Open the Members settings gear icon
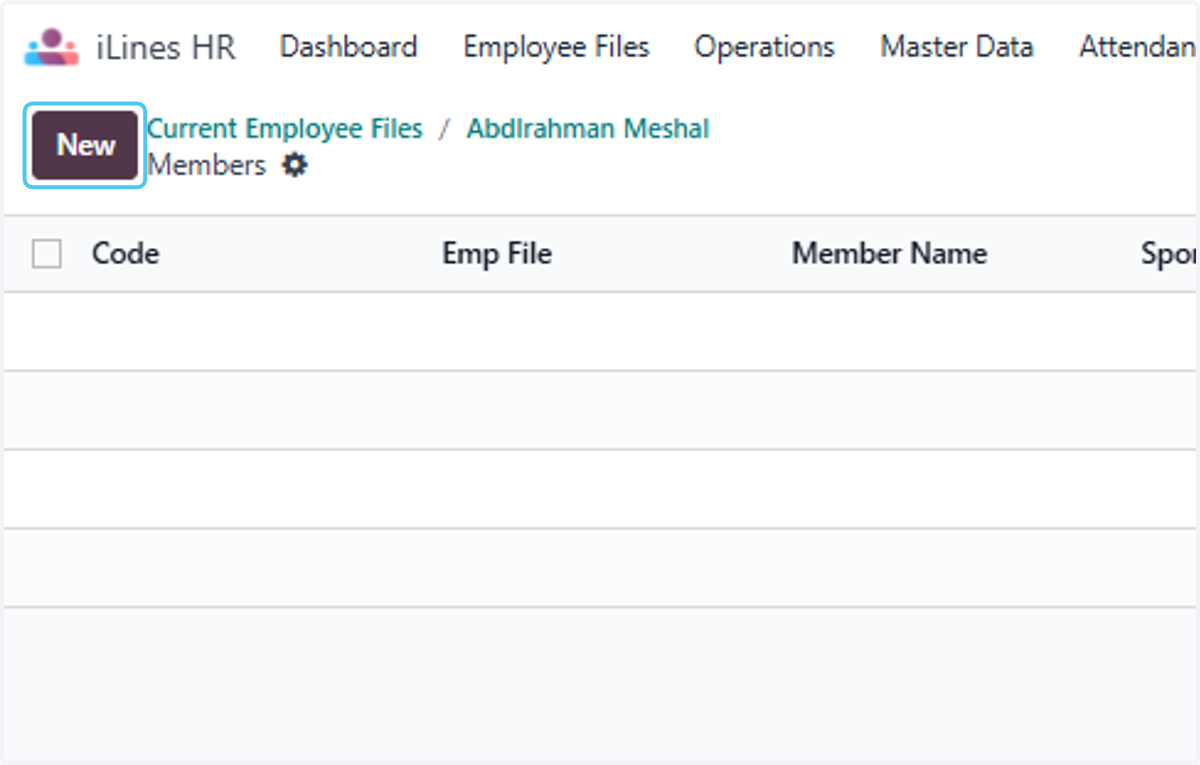Viewport: 1200px width, 765px height. [294, 165]
